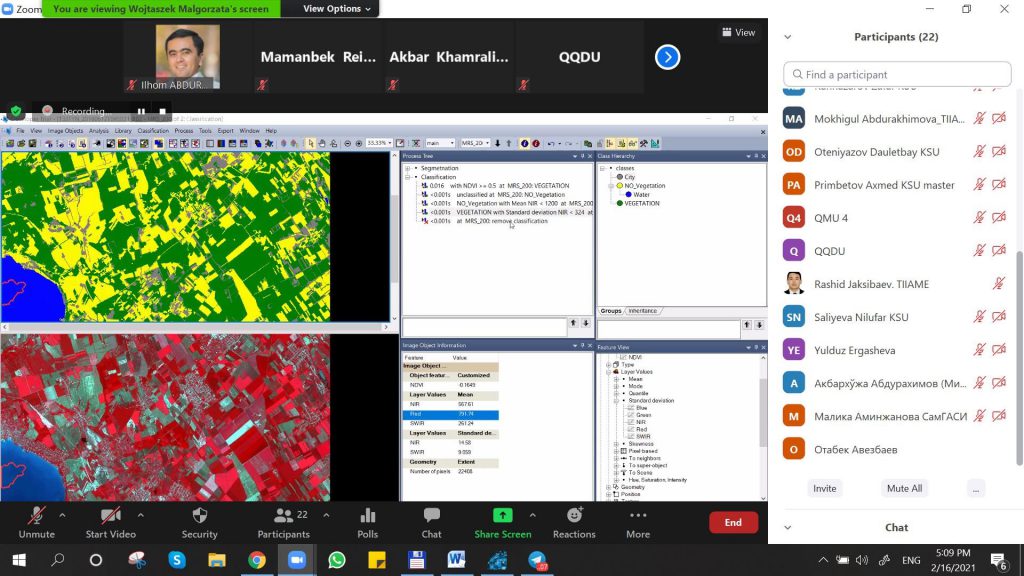The width and height of the screenshot is (1024, 576).
Task: Open the Process menu in eCognition
Action: coord(184,131)
